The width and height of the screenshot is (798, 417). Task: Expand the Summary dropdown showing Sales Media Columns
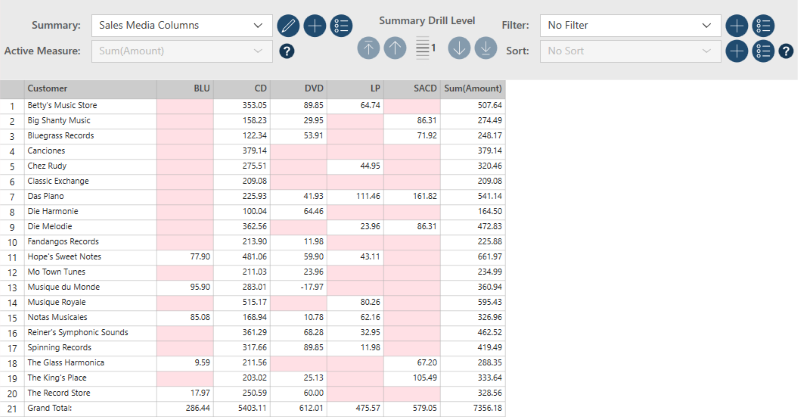point(180,25)
